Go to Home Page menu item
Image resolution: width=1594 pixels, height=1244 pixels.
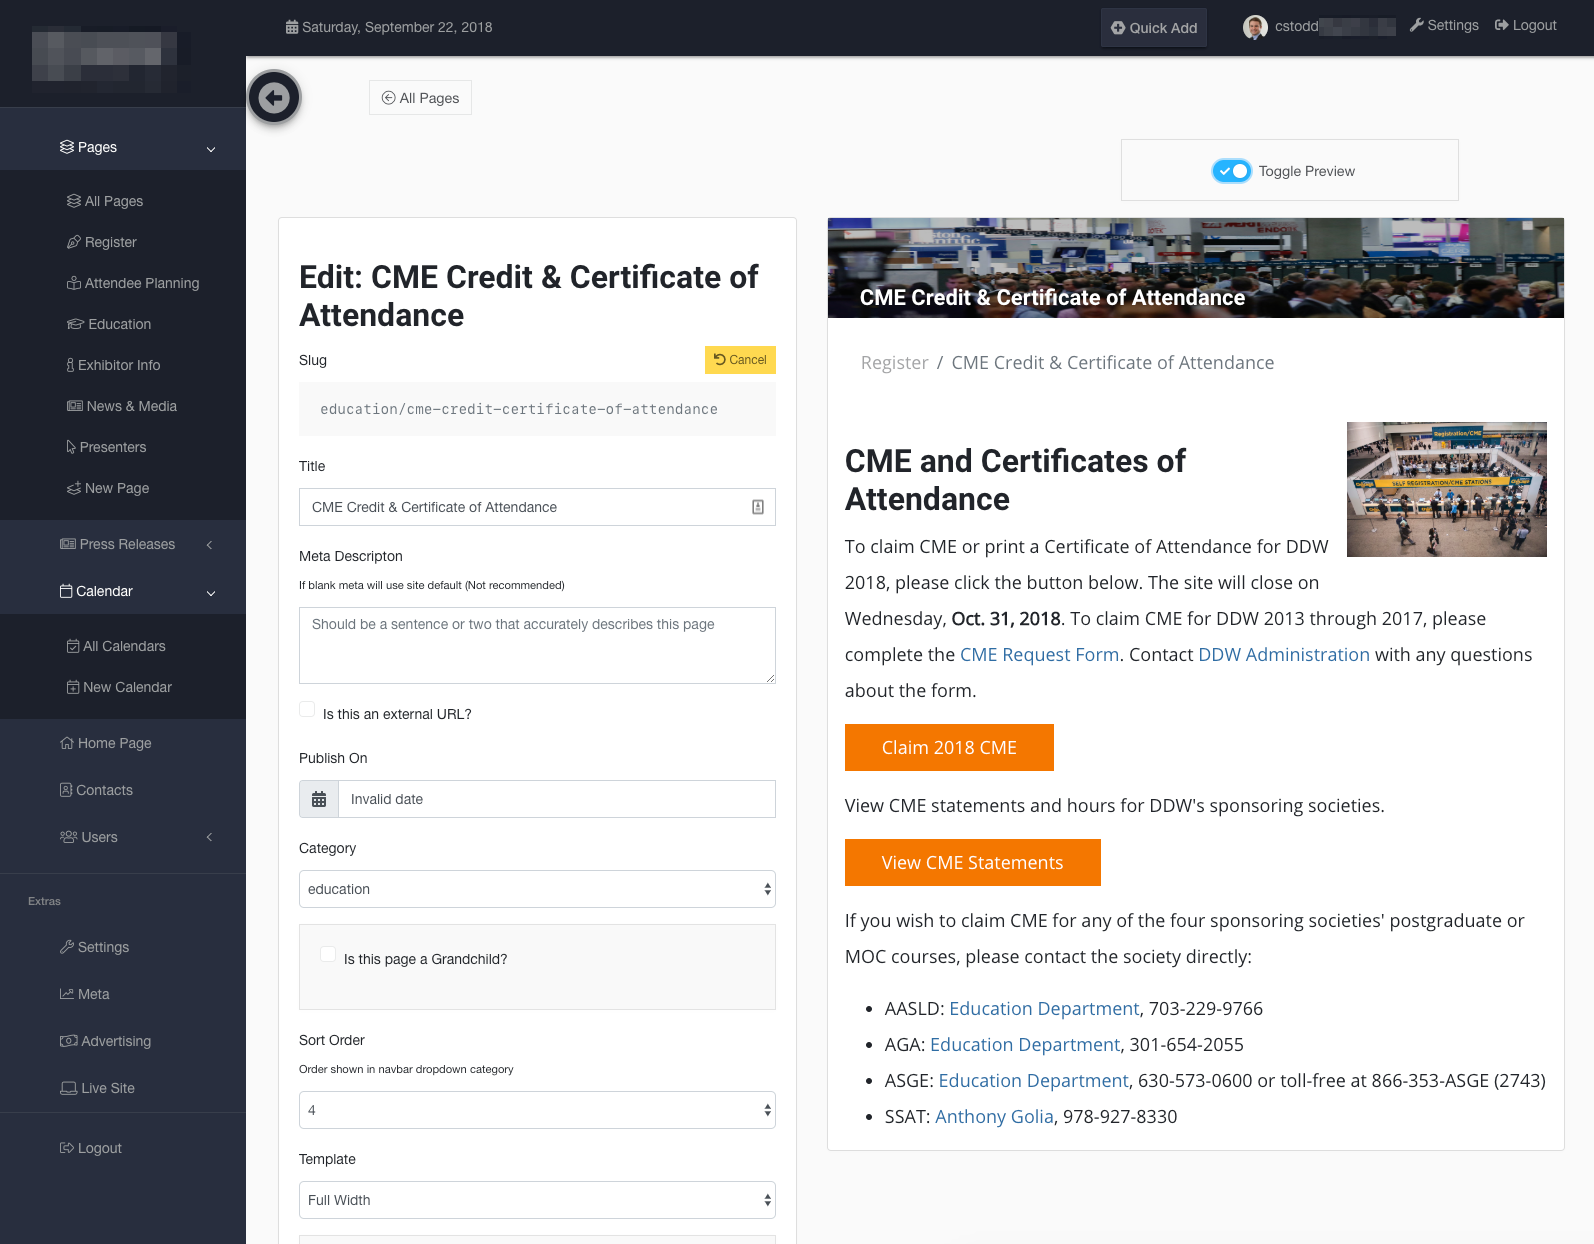point(106,743)
